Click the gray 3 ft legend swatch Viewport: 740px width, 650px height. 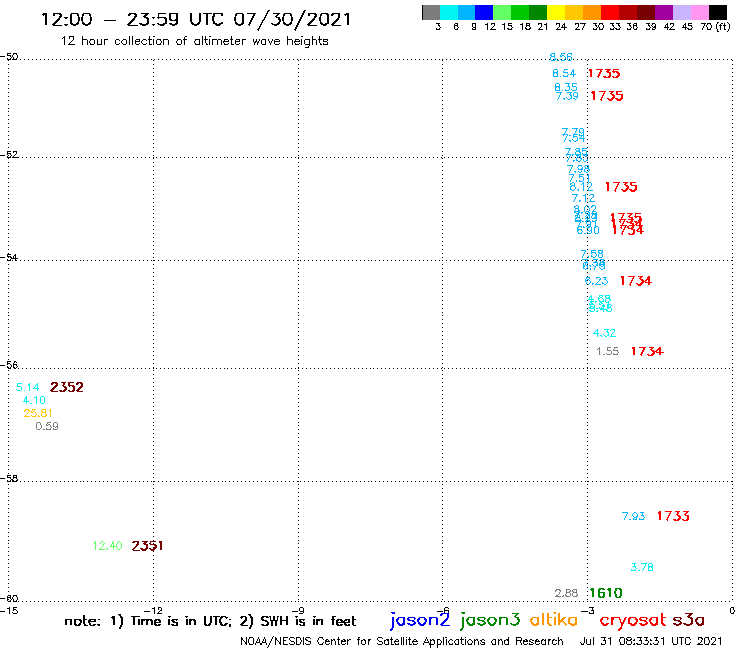click(x=431, y=12)
